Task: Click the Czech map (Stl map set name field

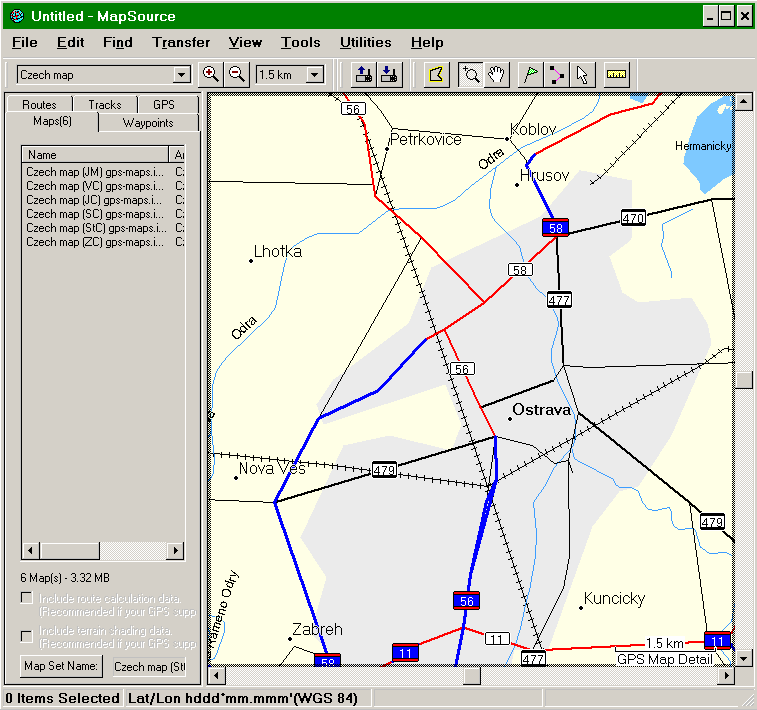Action: point(149,667)
